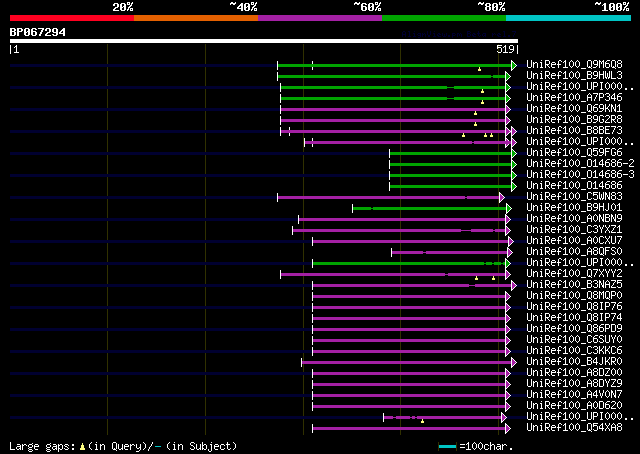The height and width of the screenshot is (454, 640).
Task: Click the yellow gap marker under Q69KN1 bar
Action: click(475, 113)
